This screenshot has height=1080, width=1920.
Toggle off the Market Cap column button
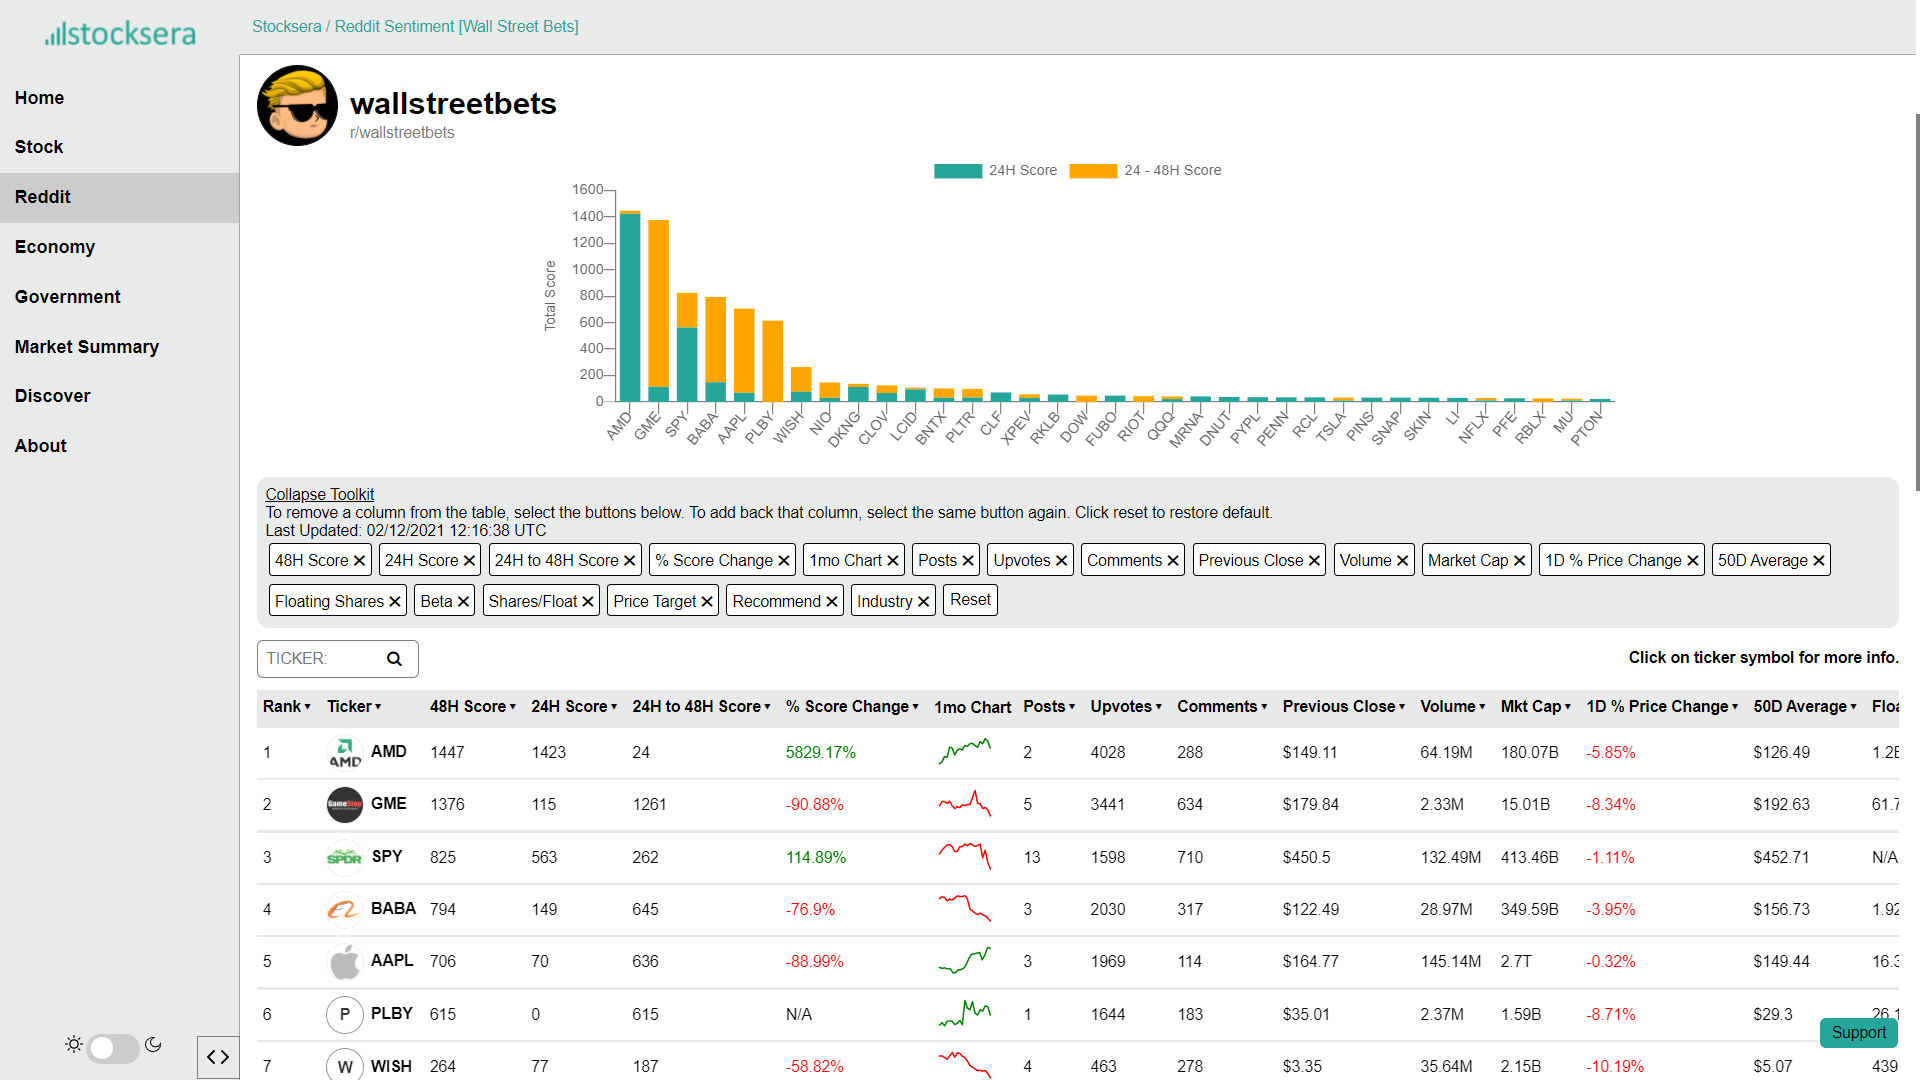tap(1476, 560)
